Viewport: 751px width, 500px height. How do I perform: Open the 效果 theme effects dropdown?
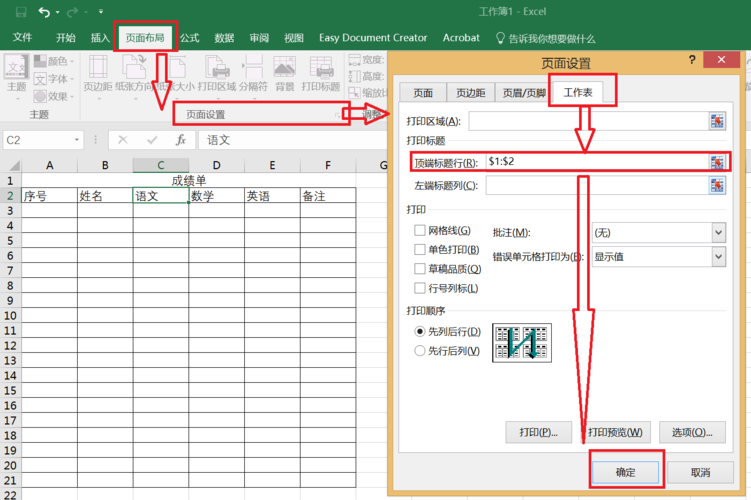[x=54, y=96]
